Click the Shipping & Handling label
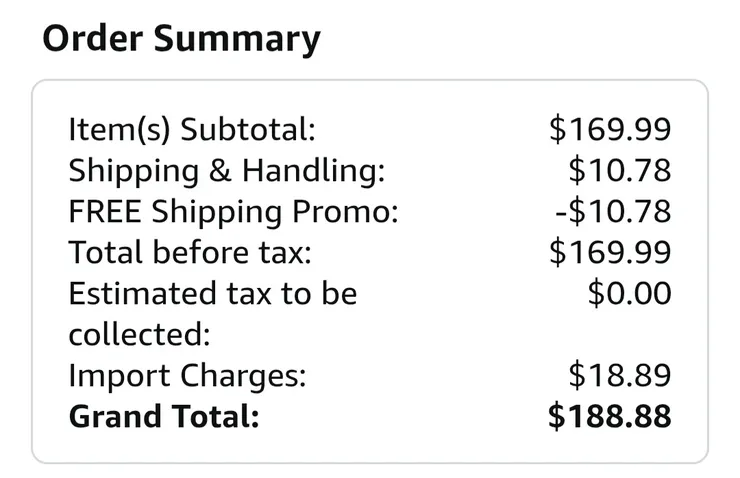The image size is (740, 478). [x=226, y=171]
